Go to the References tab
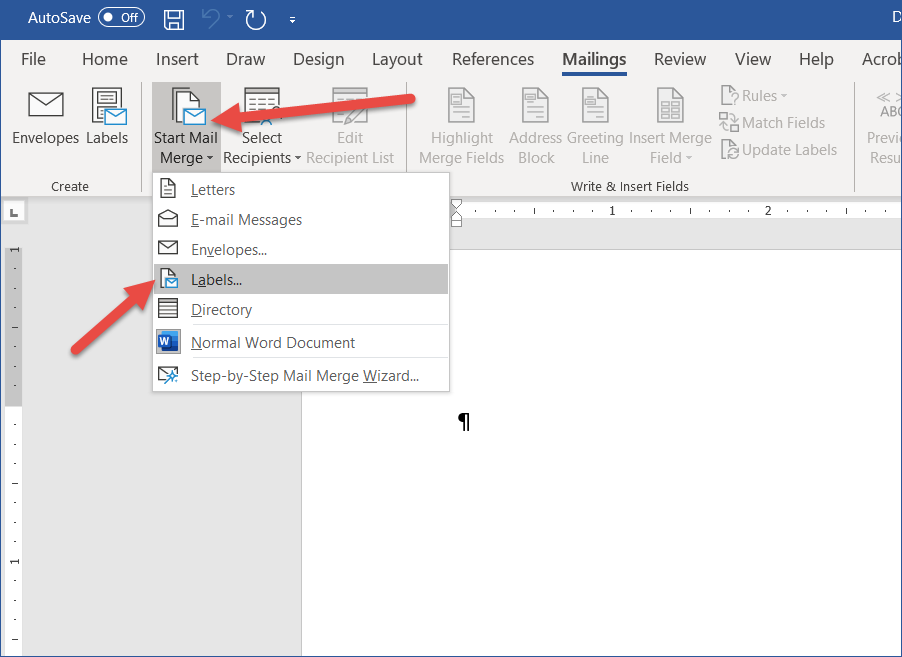902x657 pixels. (x=493, y=59)
